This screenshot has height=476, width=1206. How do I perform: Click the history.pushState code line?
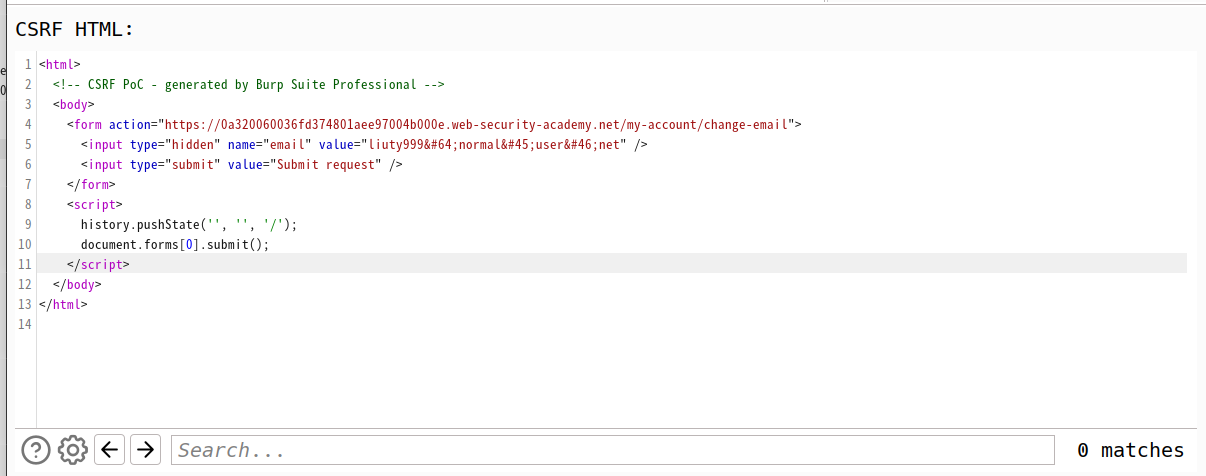[x=189, y=225]
